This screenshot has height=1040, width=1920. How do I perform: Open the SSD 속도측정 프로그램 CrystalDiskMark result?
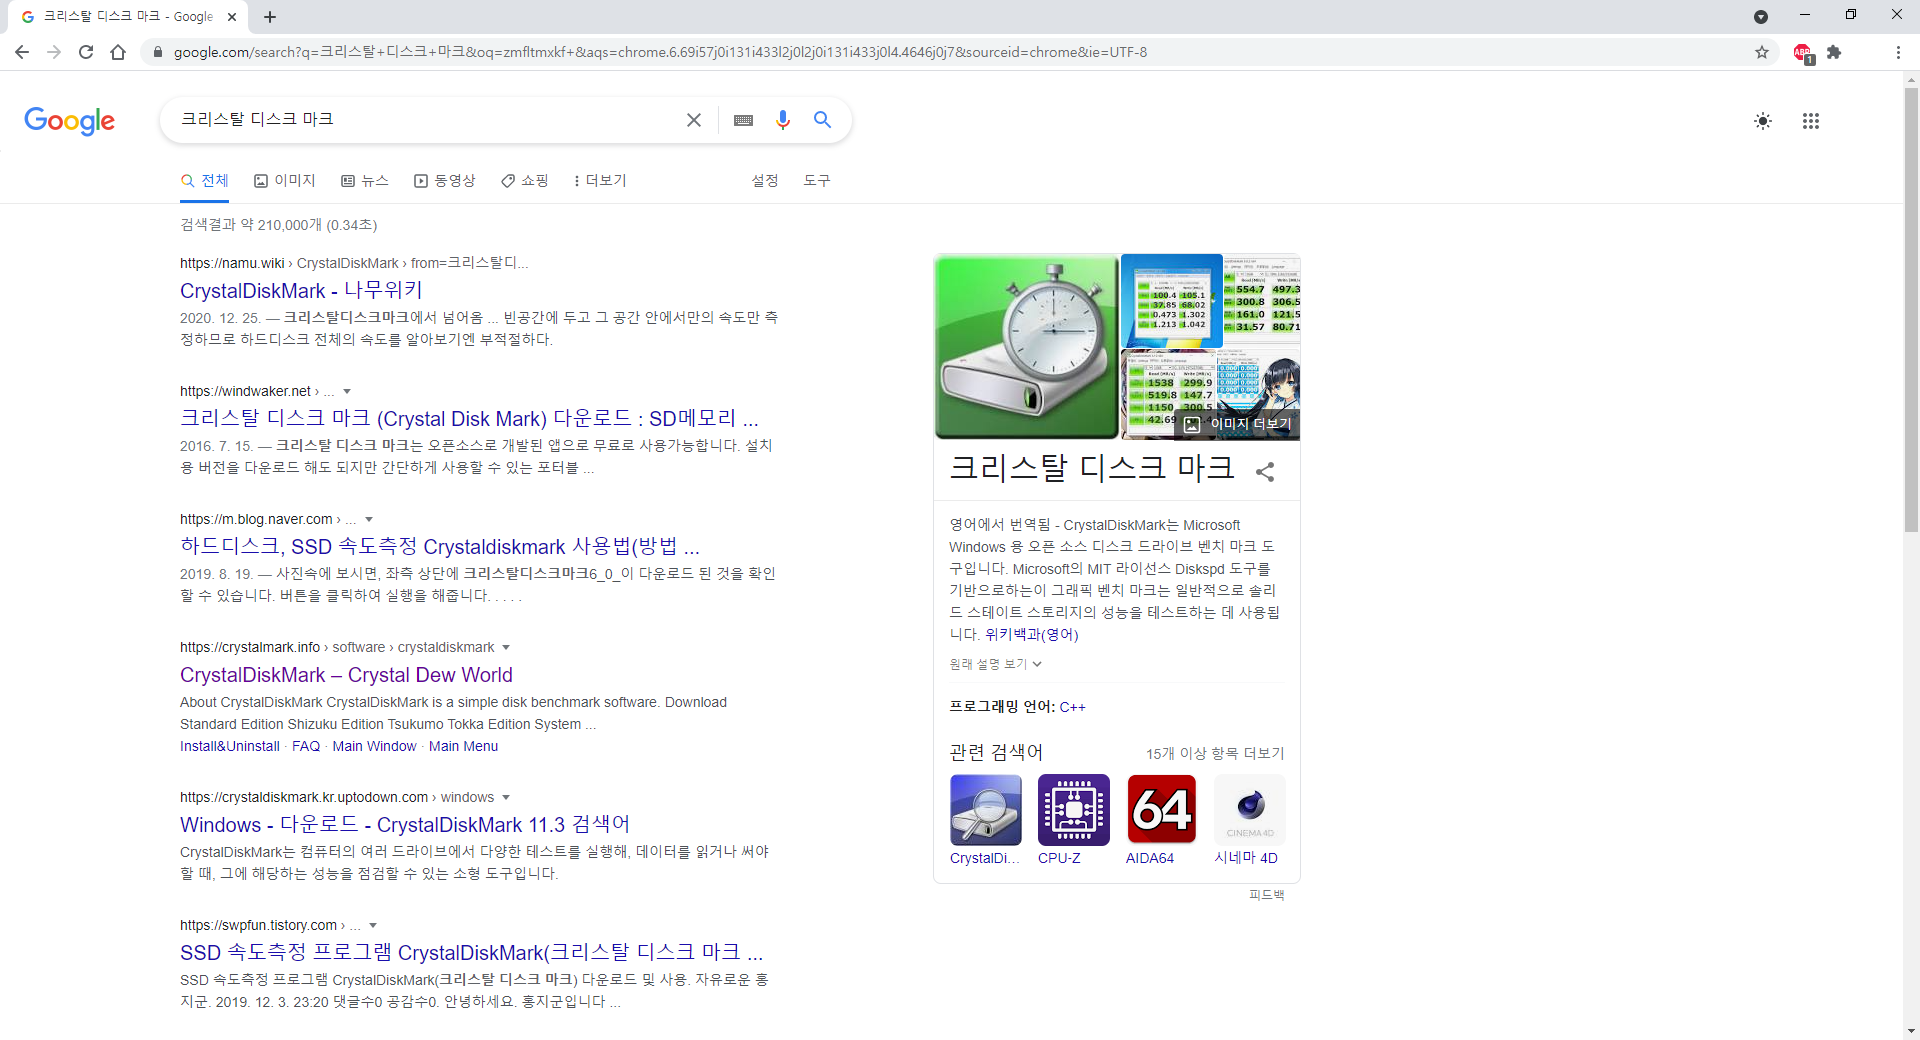coord(471,953)
